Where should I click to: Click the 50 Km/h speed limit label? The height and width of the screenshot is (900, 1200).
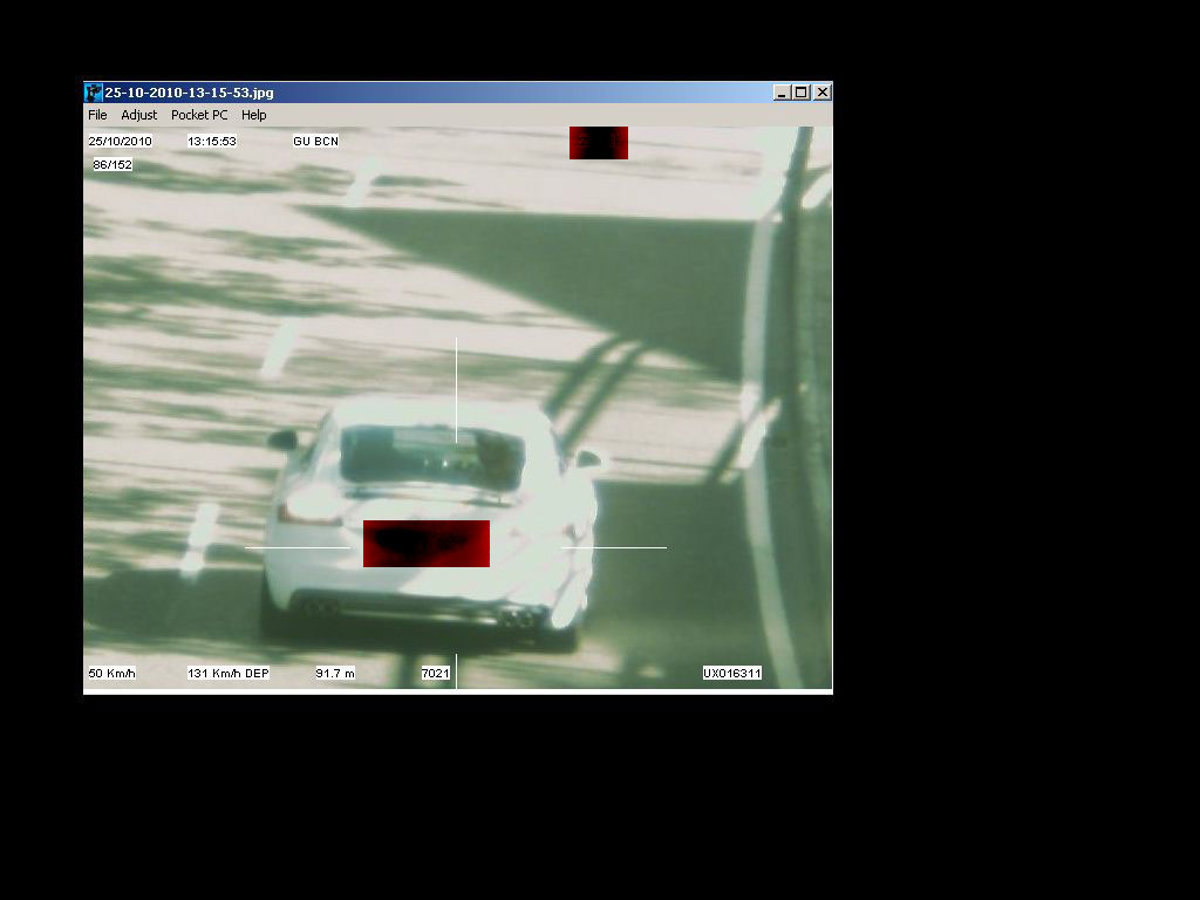(112, 674)
